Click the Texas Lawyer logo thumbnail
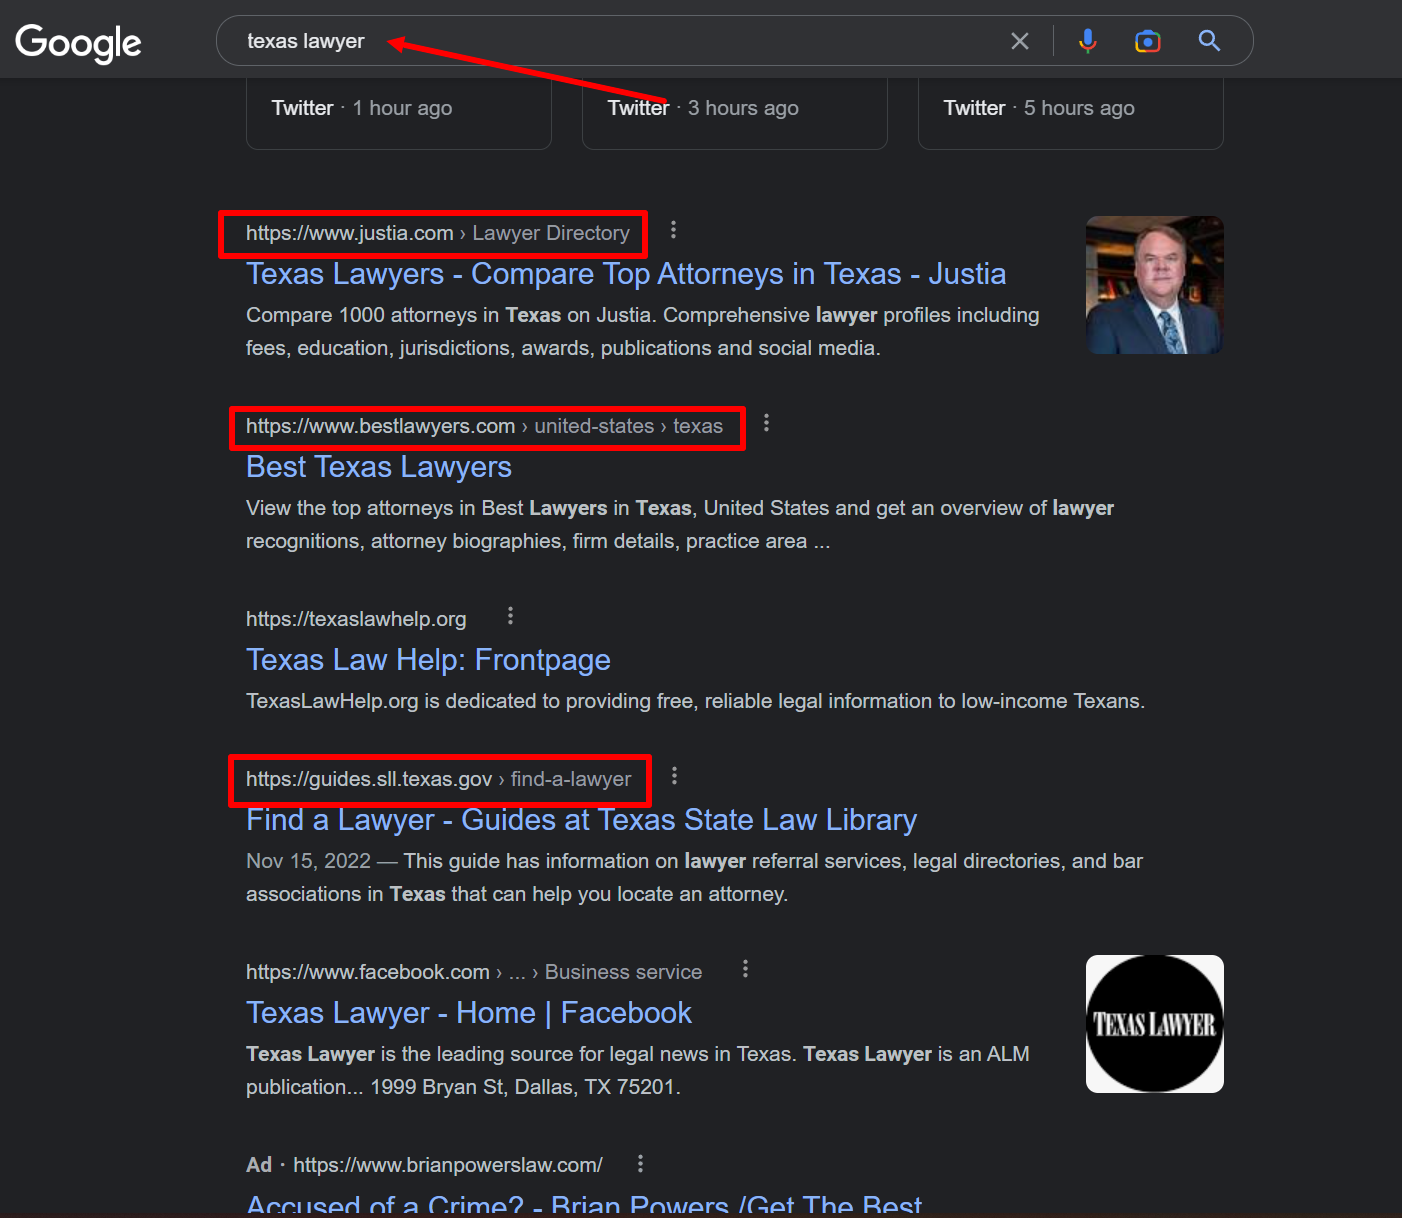Screen dimensions: 1402x1218 [x=1155, y=1024]
